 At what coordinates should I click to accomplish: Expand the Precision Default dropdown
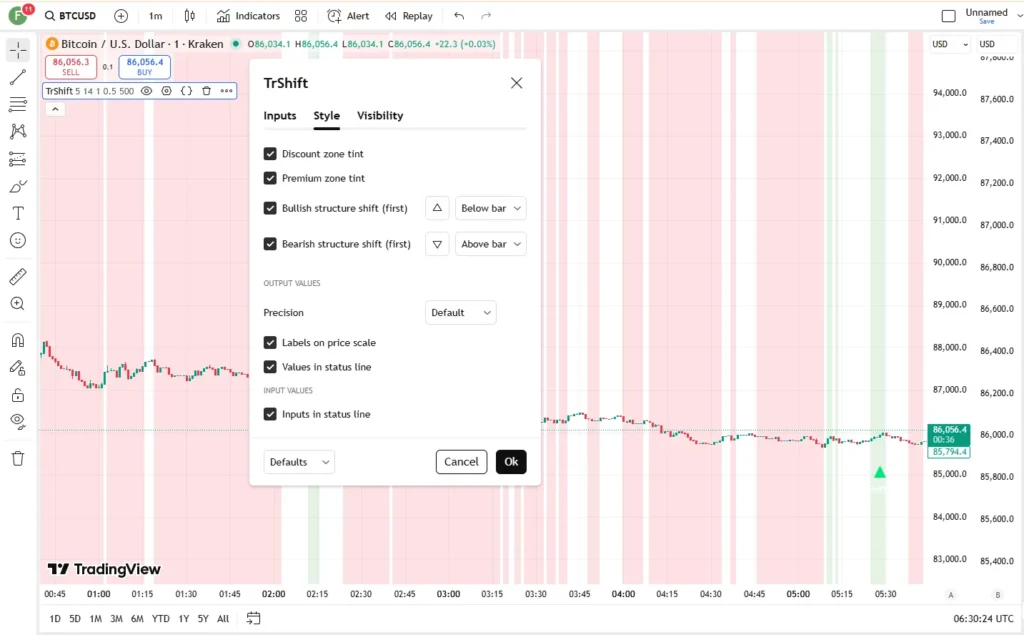point(460,313)
